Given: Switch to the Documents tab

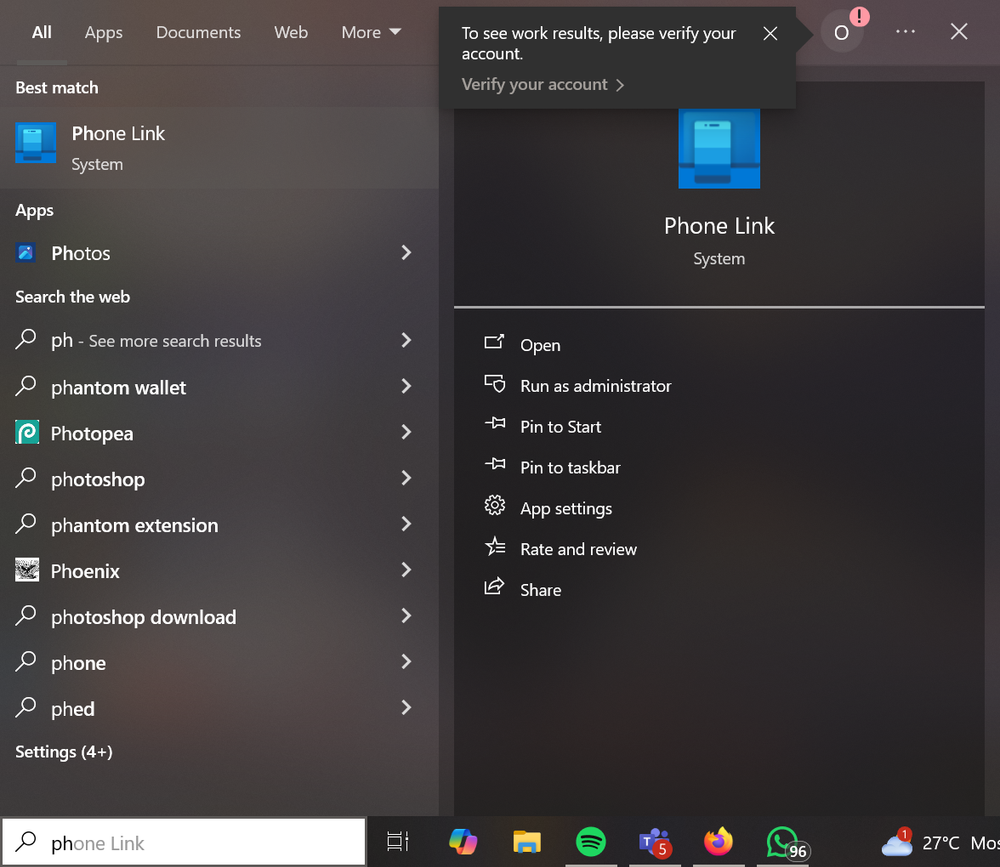Looking at the screenshot, I should (198, 32).
